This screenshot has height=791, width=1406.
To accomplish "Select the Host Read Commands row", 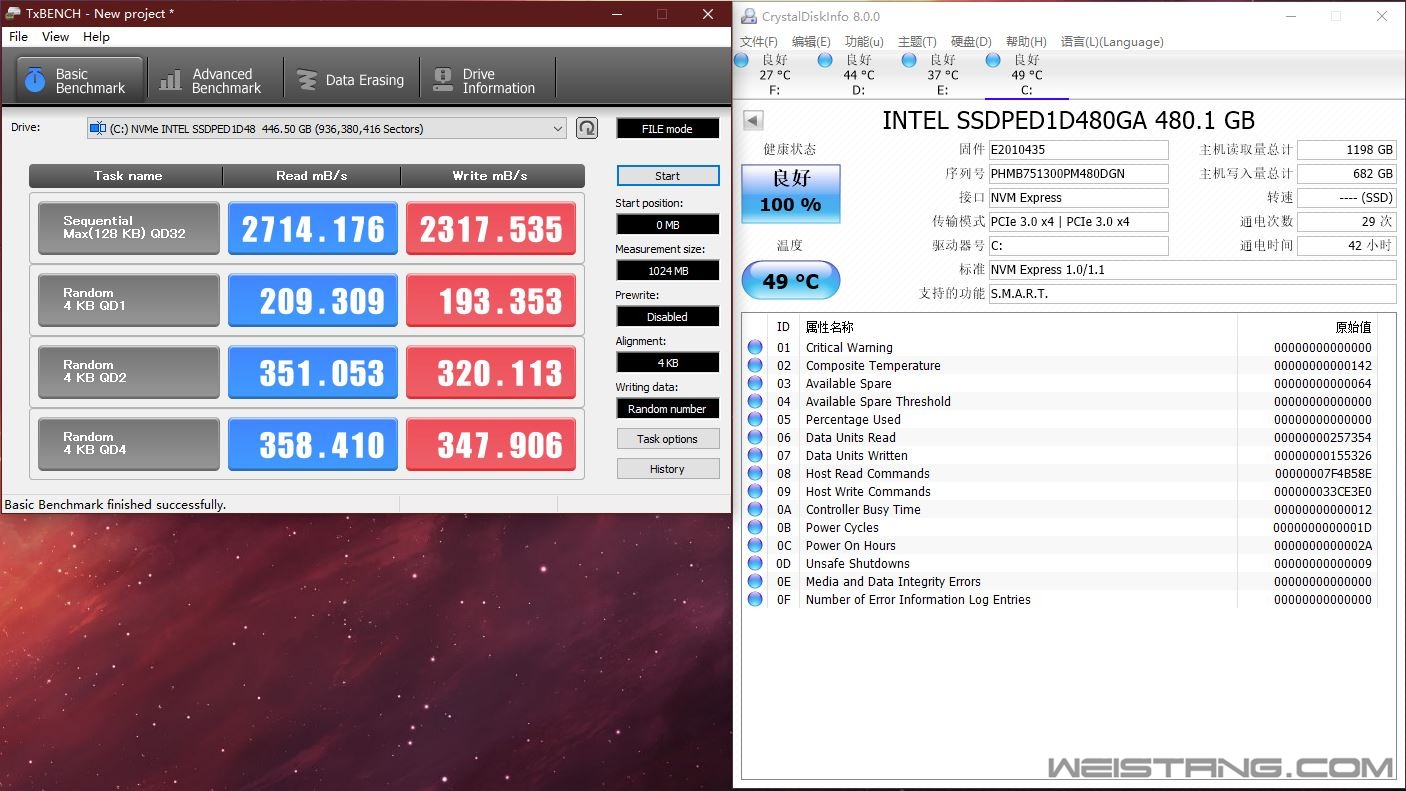I will tap(1060, 474).
